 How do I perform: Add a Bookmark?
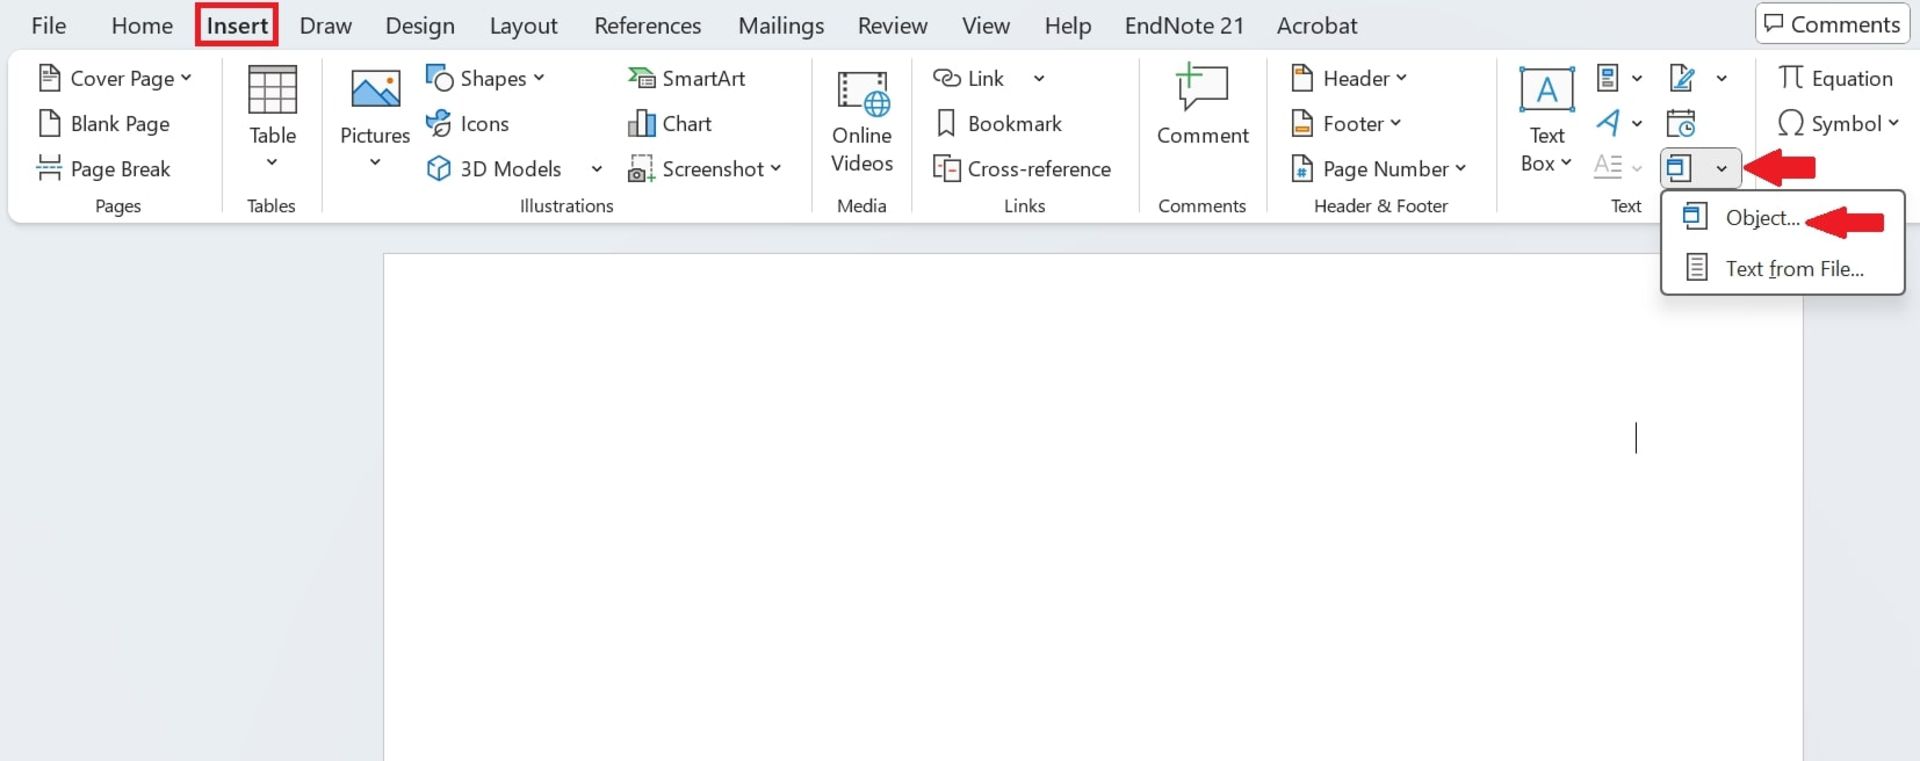click(998, 124)
